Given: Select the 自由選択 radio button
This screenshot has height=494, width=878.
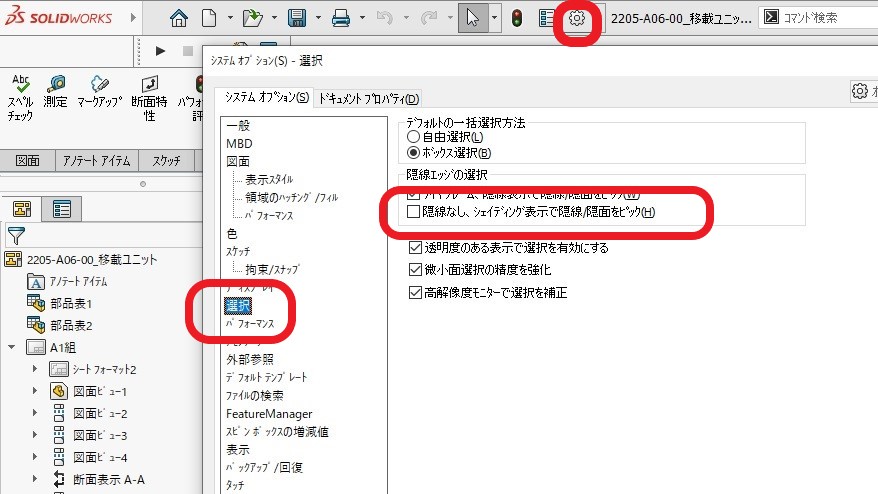Looking at the screenshot, I should pos(413,136).
